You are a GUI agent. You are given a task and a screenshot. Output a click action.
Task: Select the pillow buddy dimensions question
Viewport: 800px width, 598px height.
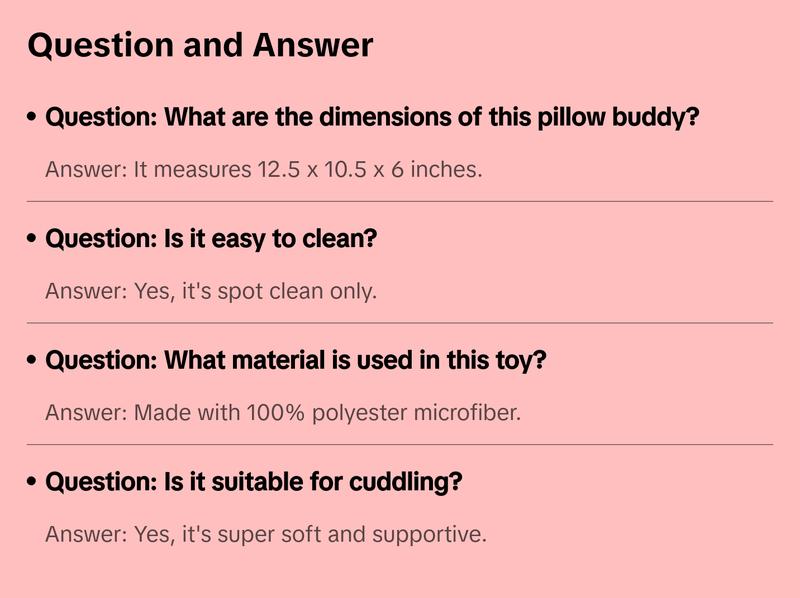tap(372, 117)
